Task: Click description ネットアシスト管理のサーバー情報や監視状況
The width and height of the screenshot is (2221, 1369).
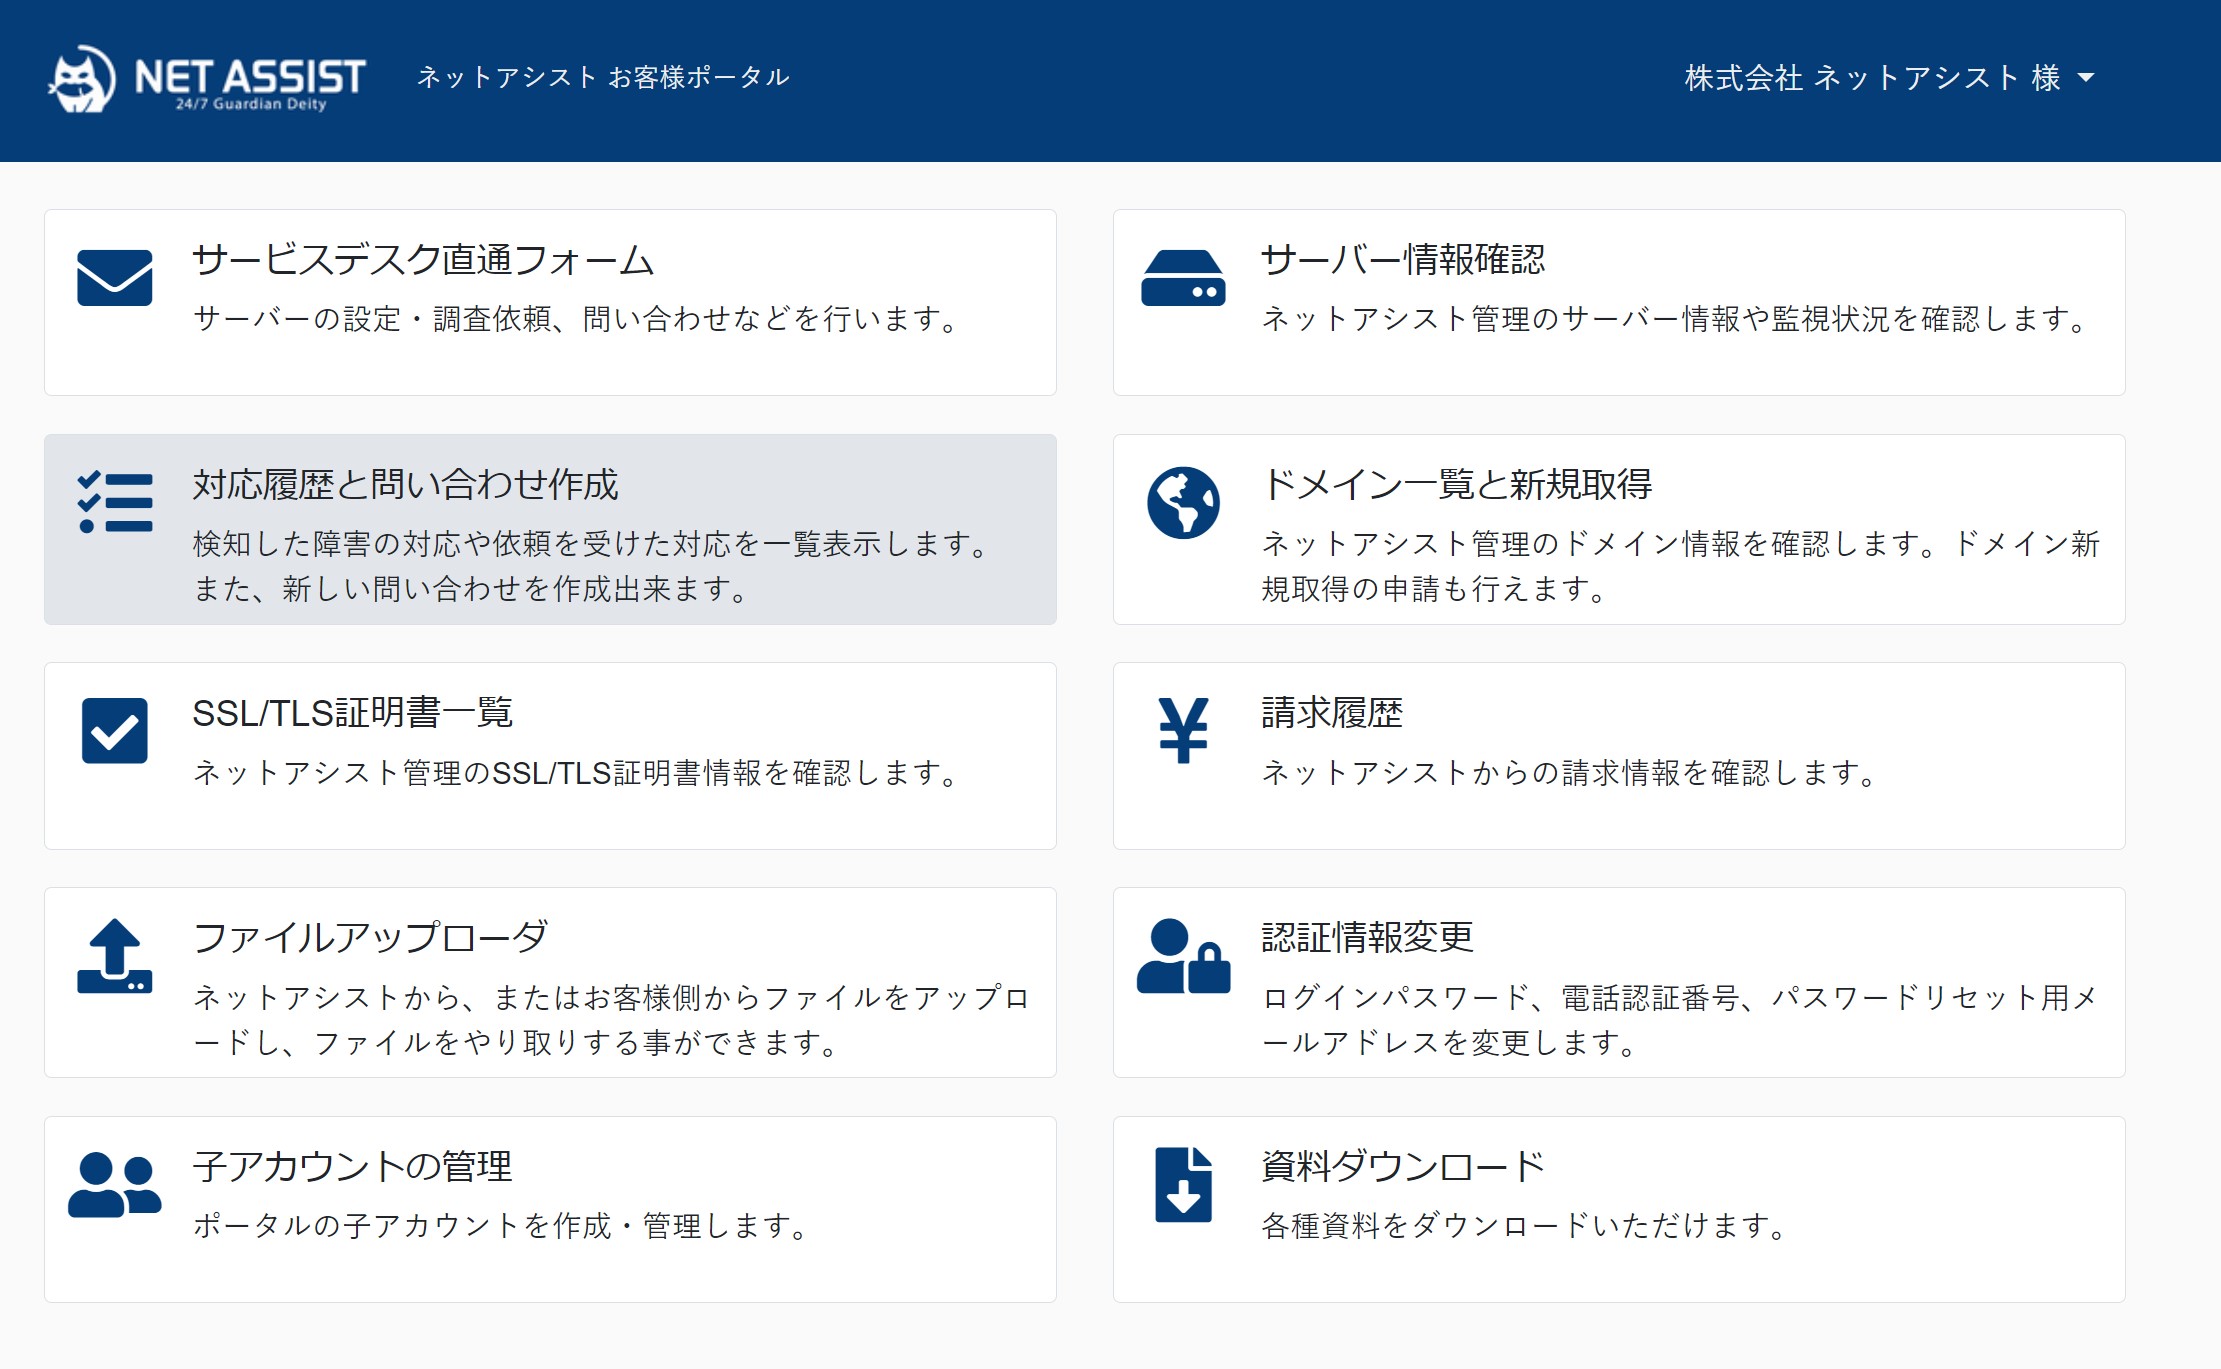Action: [1675, 319]
